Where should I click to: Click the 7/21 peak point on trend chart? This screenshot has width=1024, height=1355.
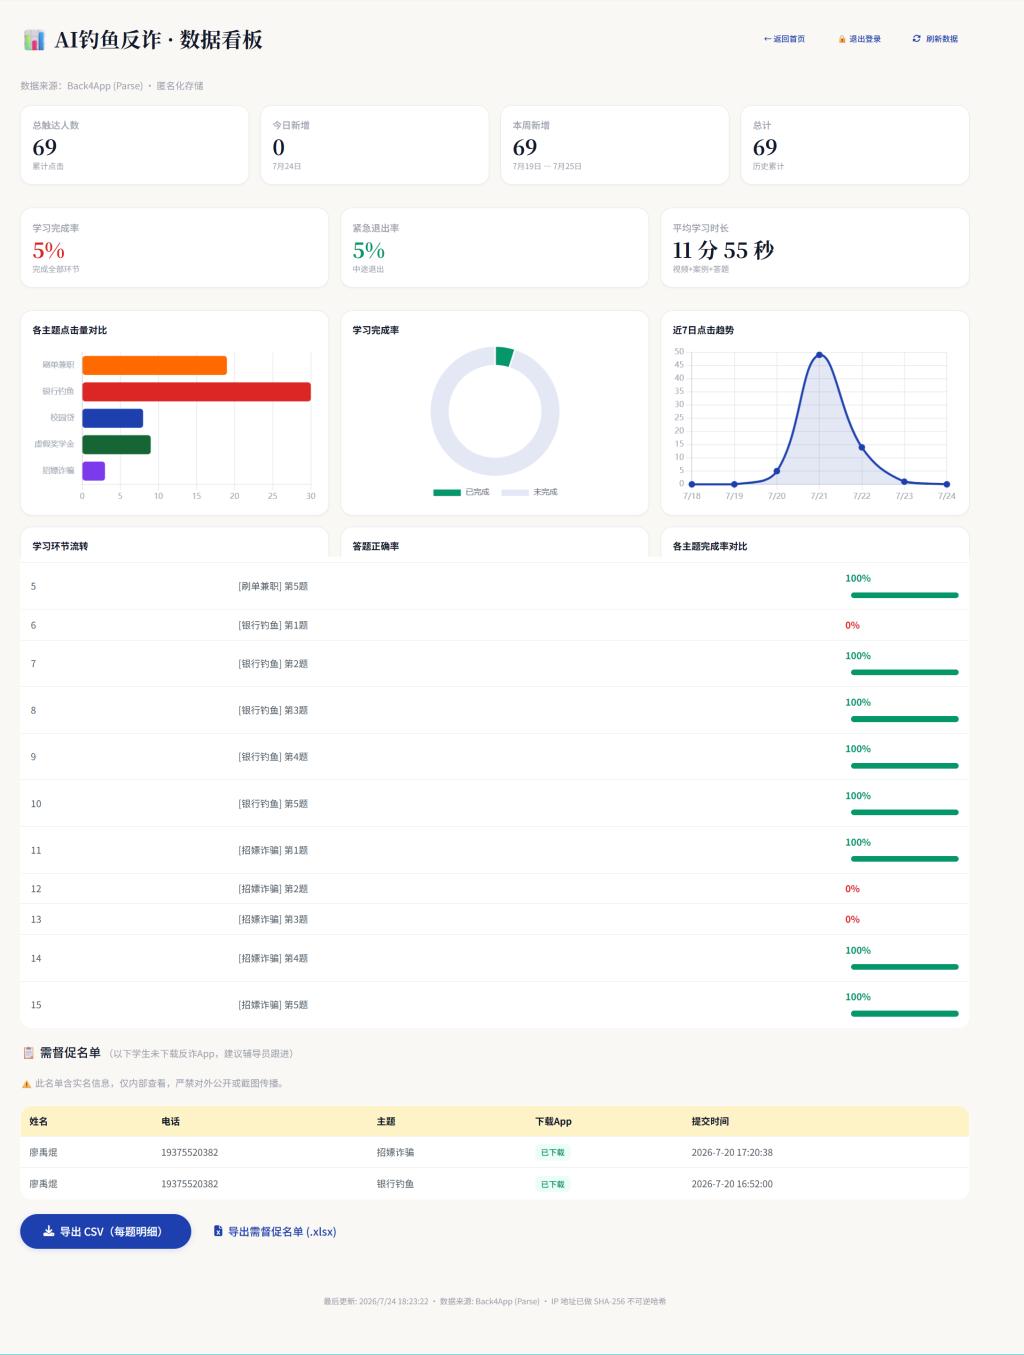pyautogui.click(x=819, y=355)
